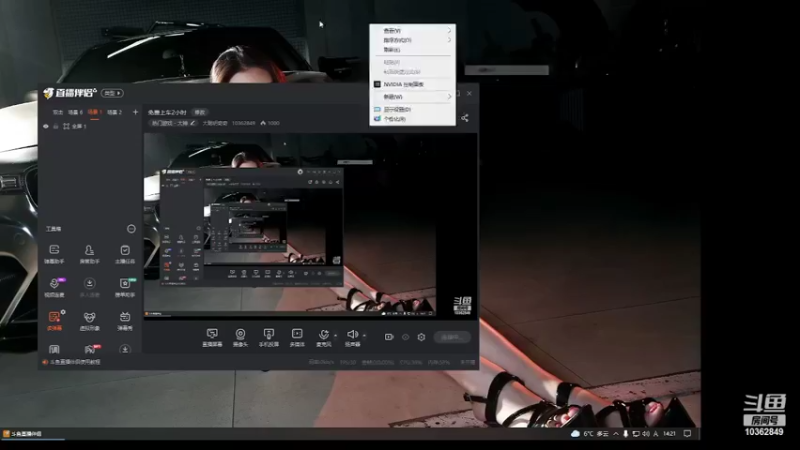Open the 弹幕助手 tool

(x=54, y=254)
